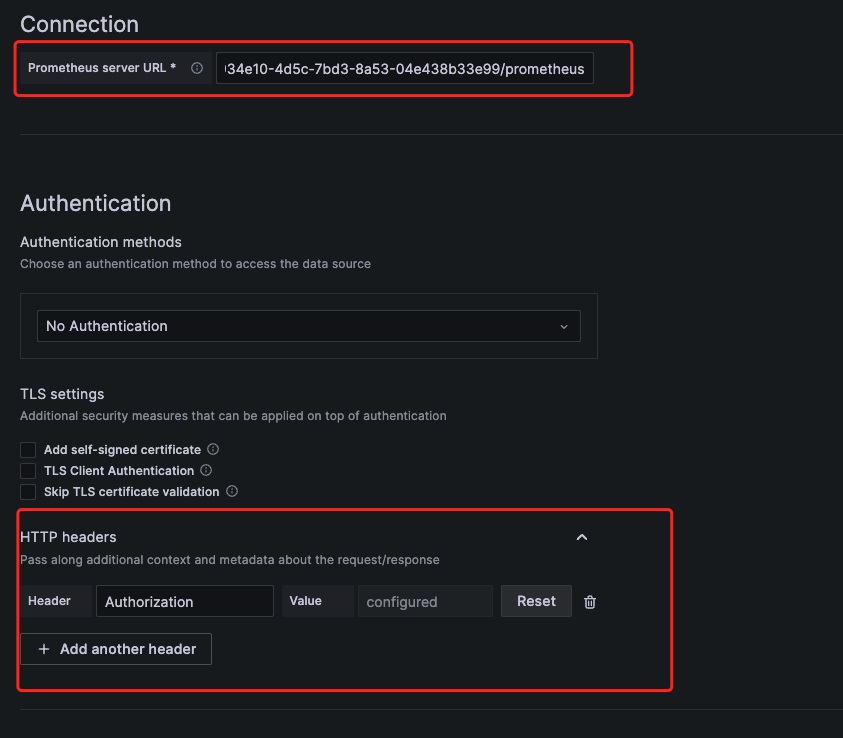
Task: Click info icon next to Add self-signed certificate
Action: pyautogui.click(x=213, y=450)
